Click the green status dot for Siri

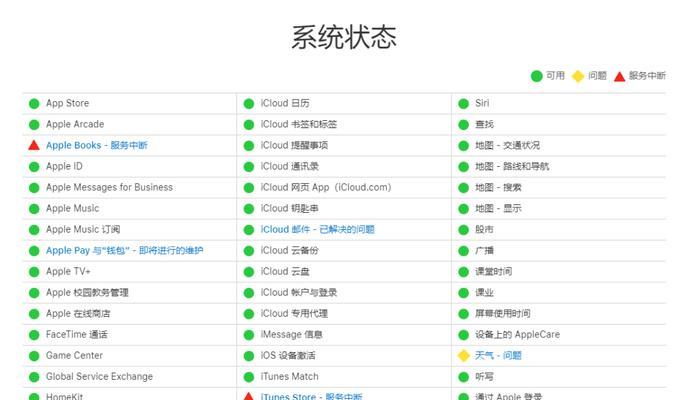[x=463, y=103]
